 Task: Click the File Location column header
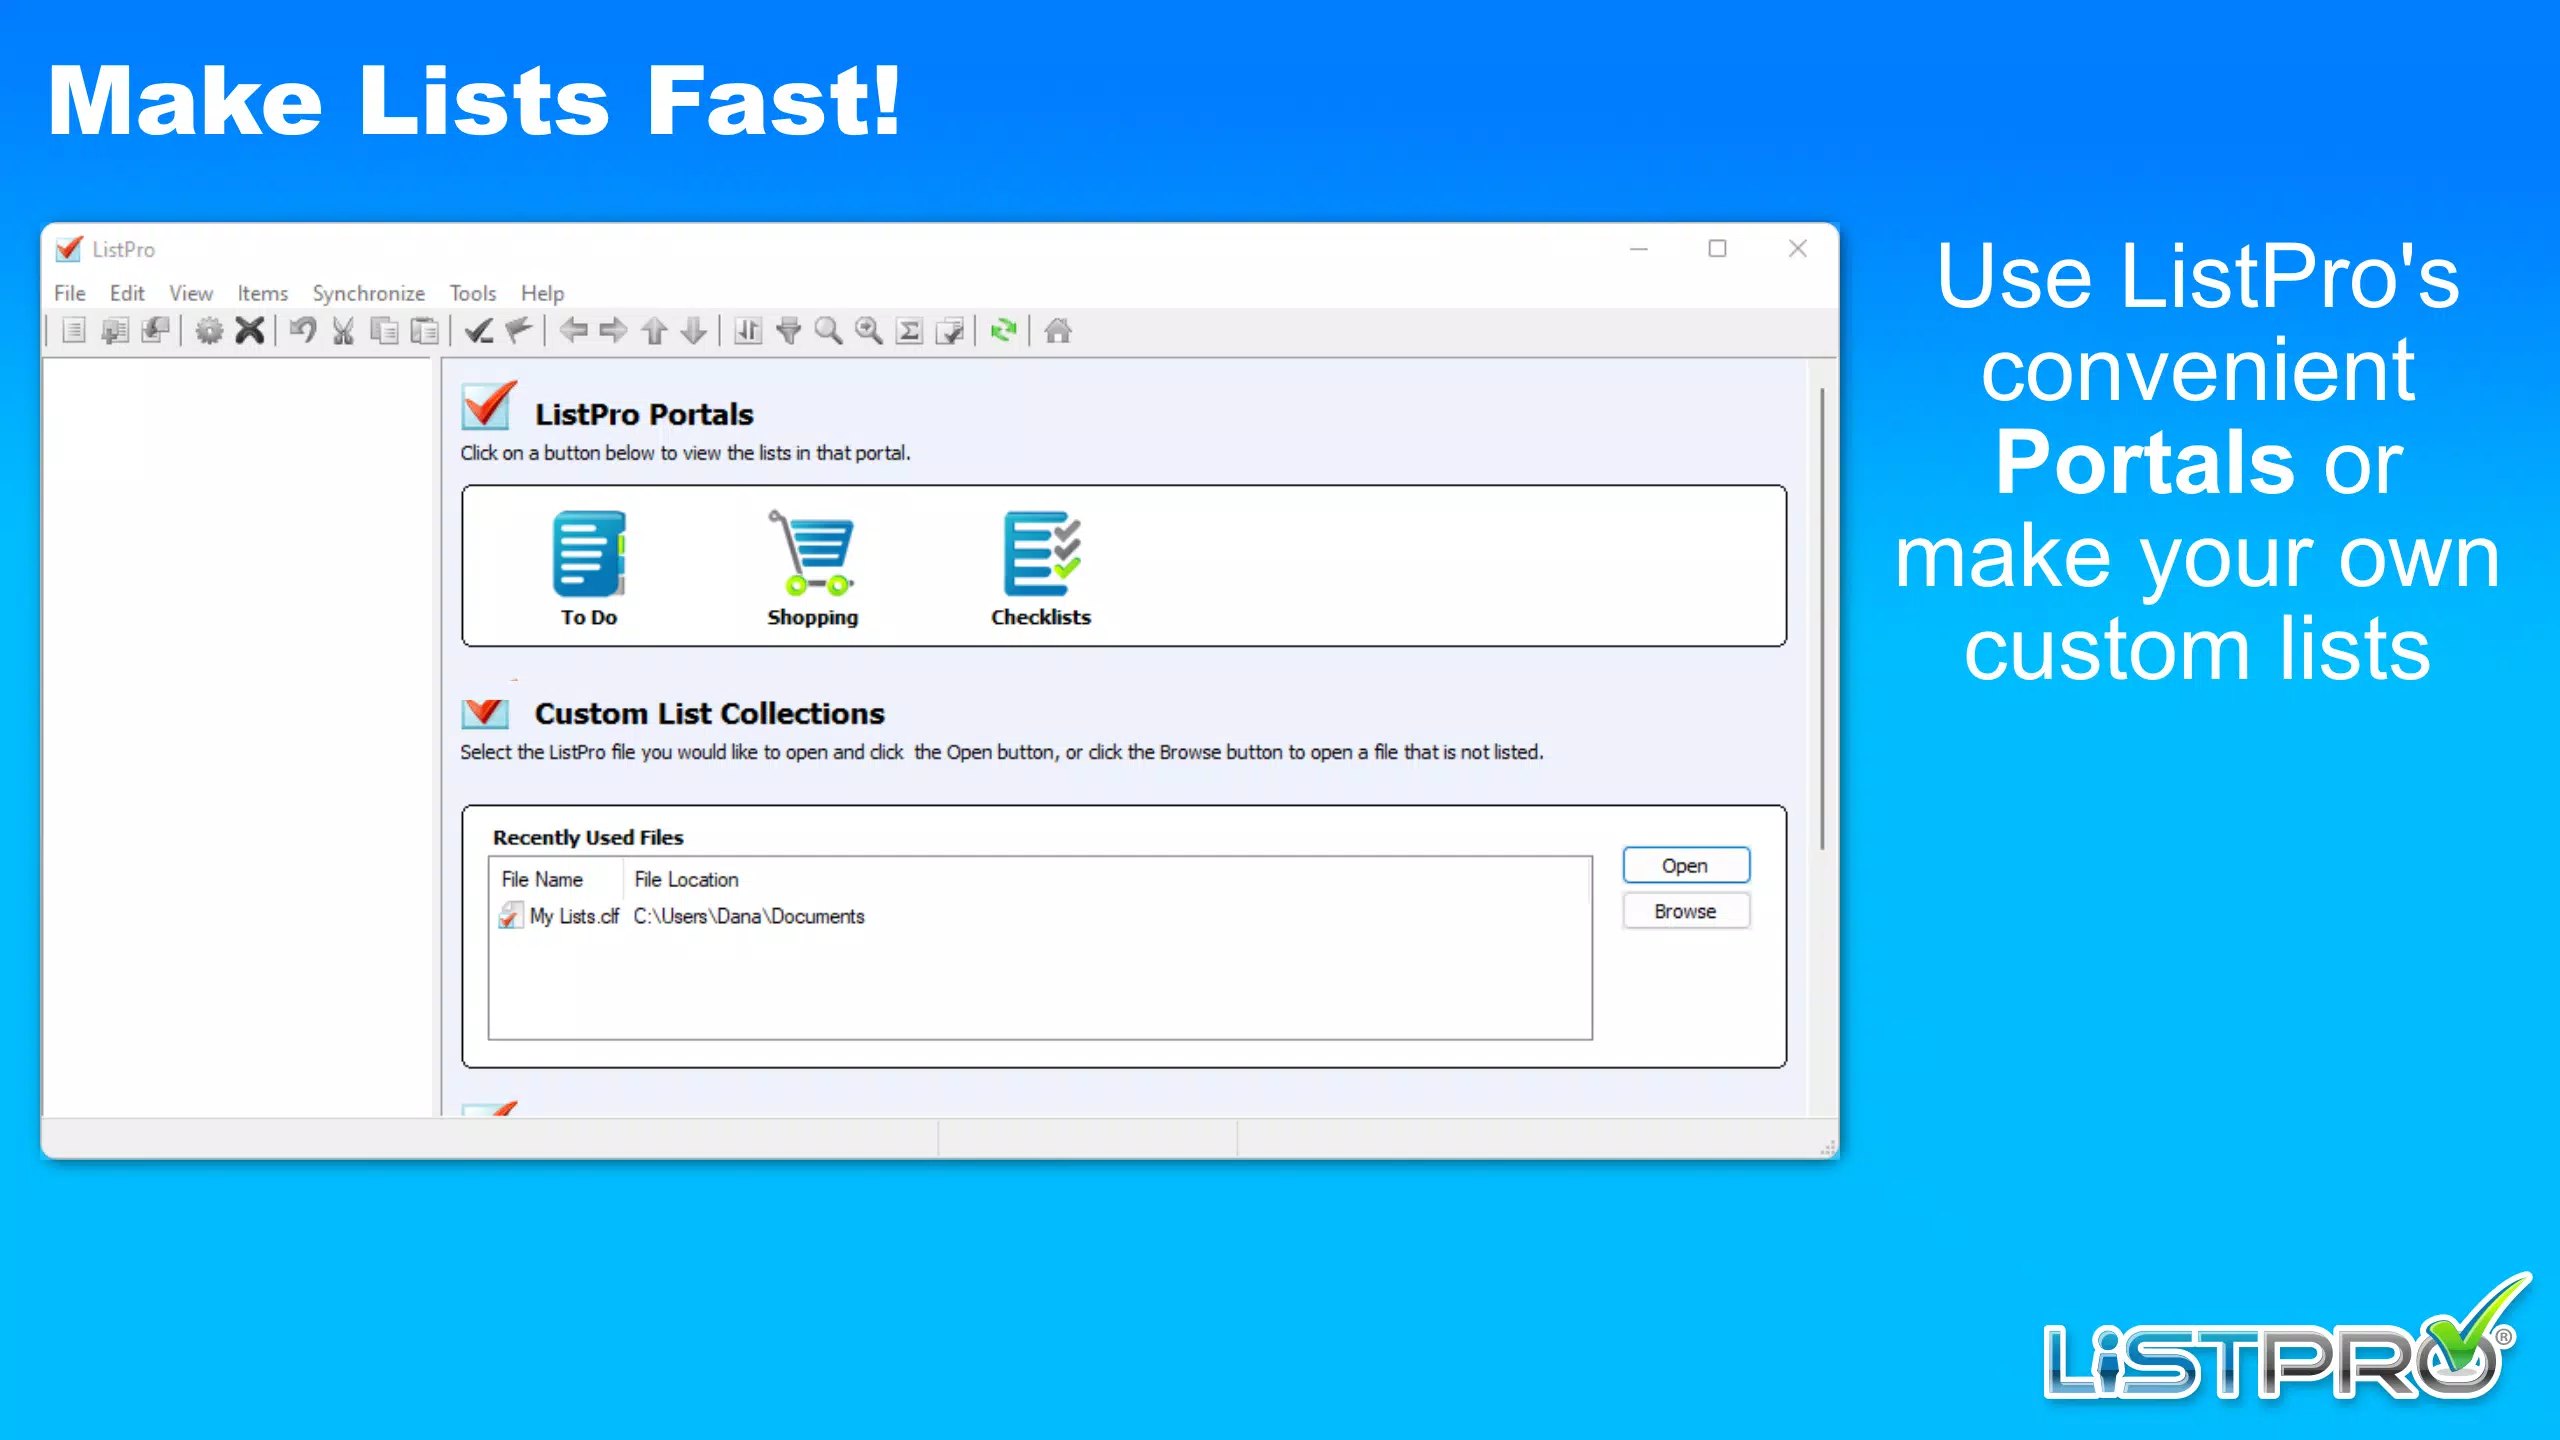click(686, 880)
